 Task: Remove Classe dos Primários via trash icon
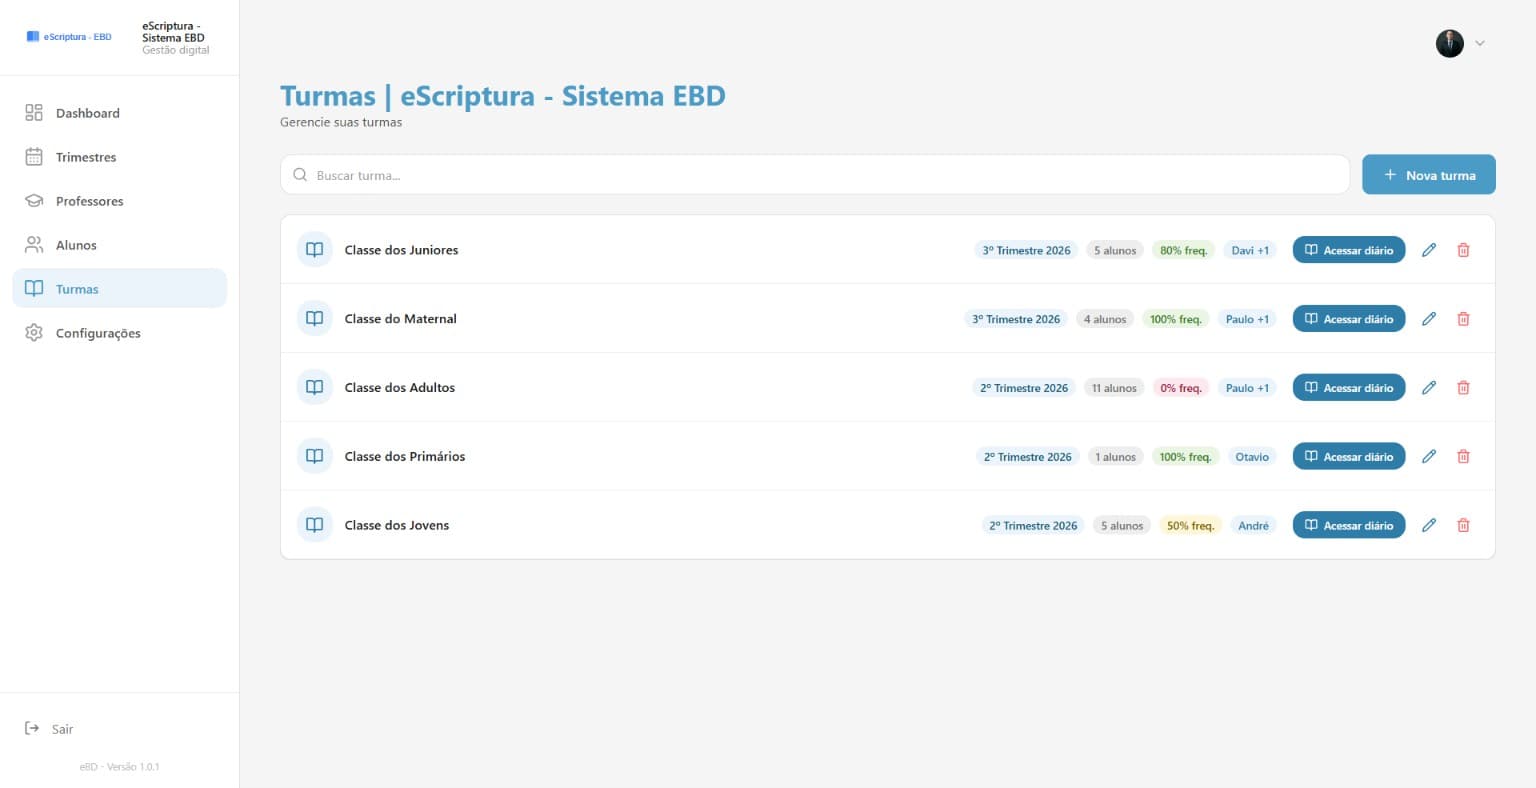pyautogui.click(x=1463, y=456)
